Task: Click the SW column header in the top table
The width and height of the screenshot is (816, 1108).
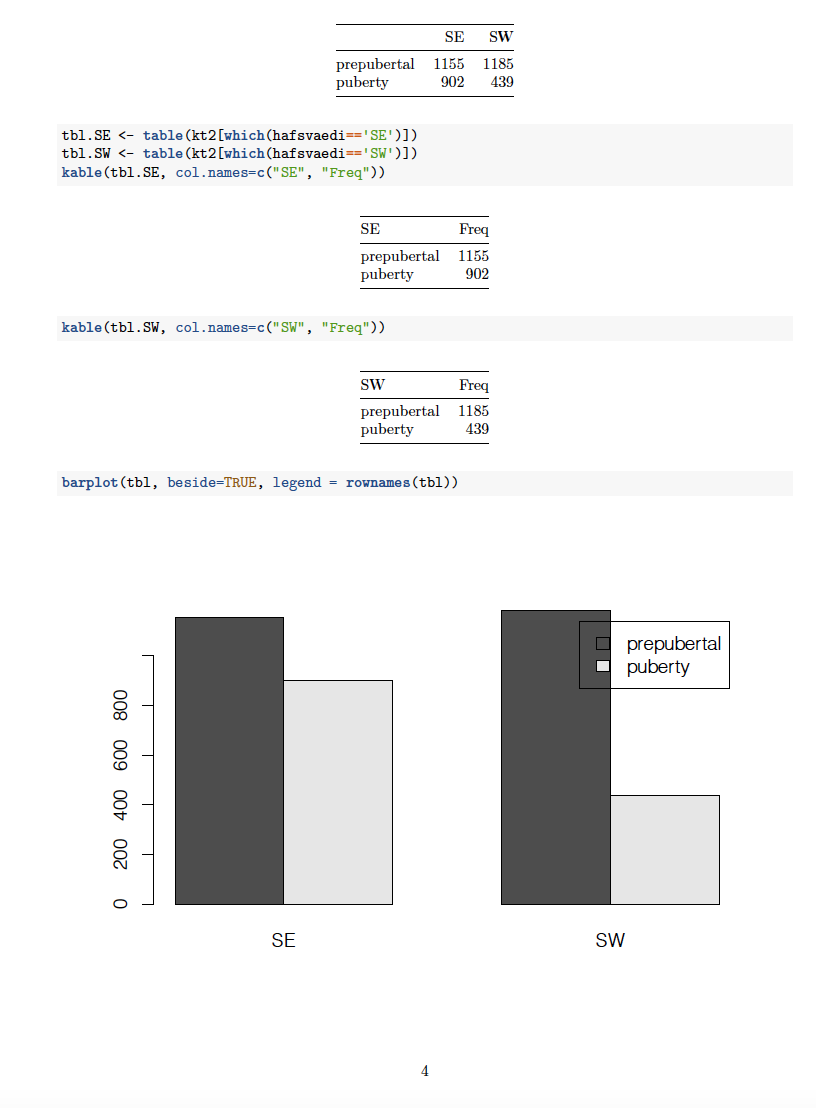Action: [501, 37]
